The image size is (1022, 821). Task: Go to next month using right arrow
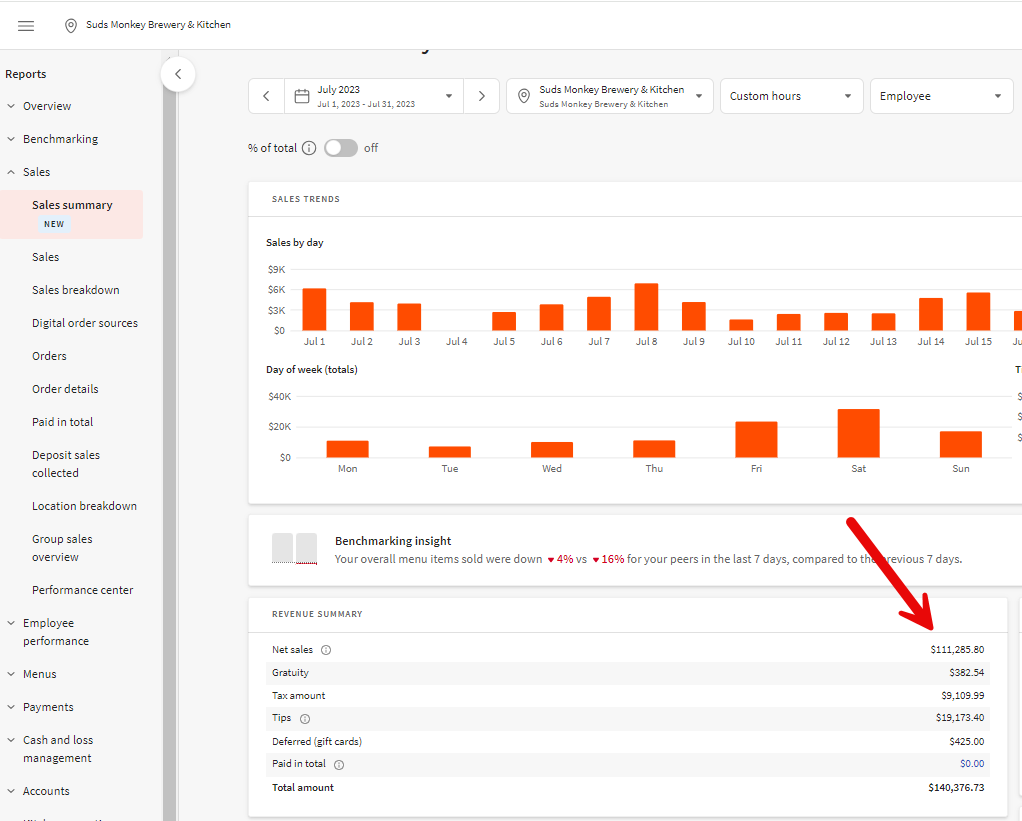[x=481, y=96]
